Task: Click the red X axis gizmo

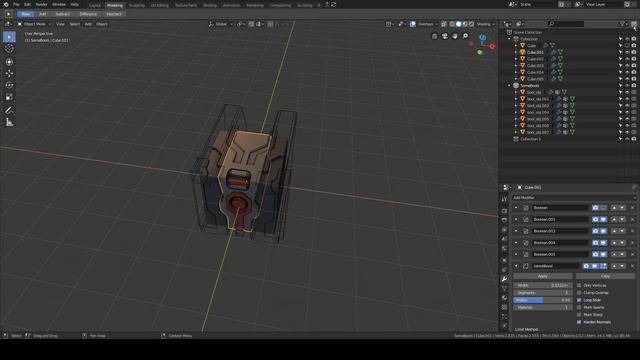Action: 492,47
